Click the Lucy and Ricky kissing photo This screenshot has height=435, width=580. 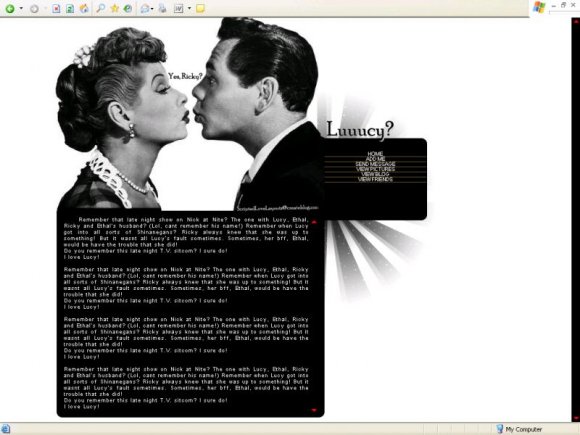click(x=189, y=115)
